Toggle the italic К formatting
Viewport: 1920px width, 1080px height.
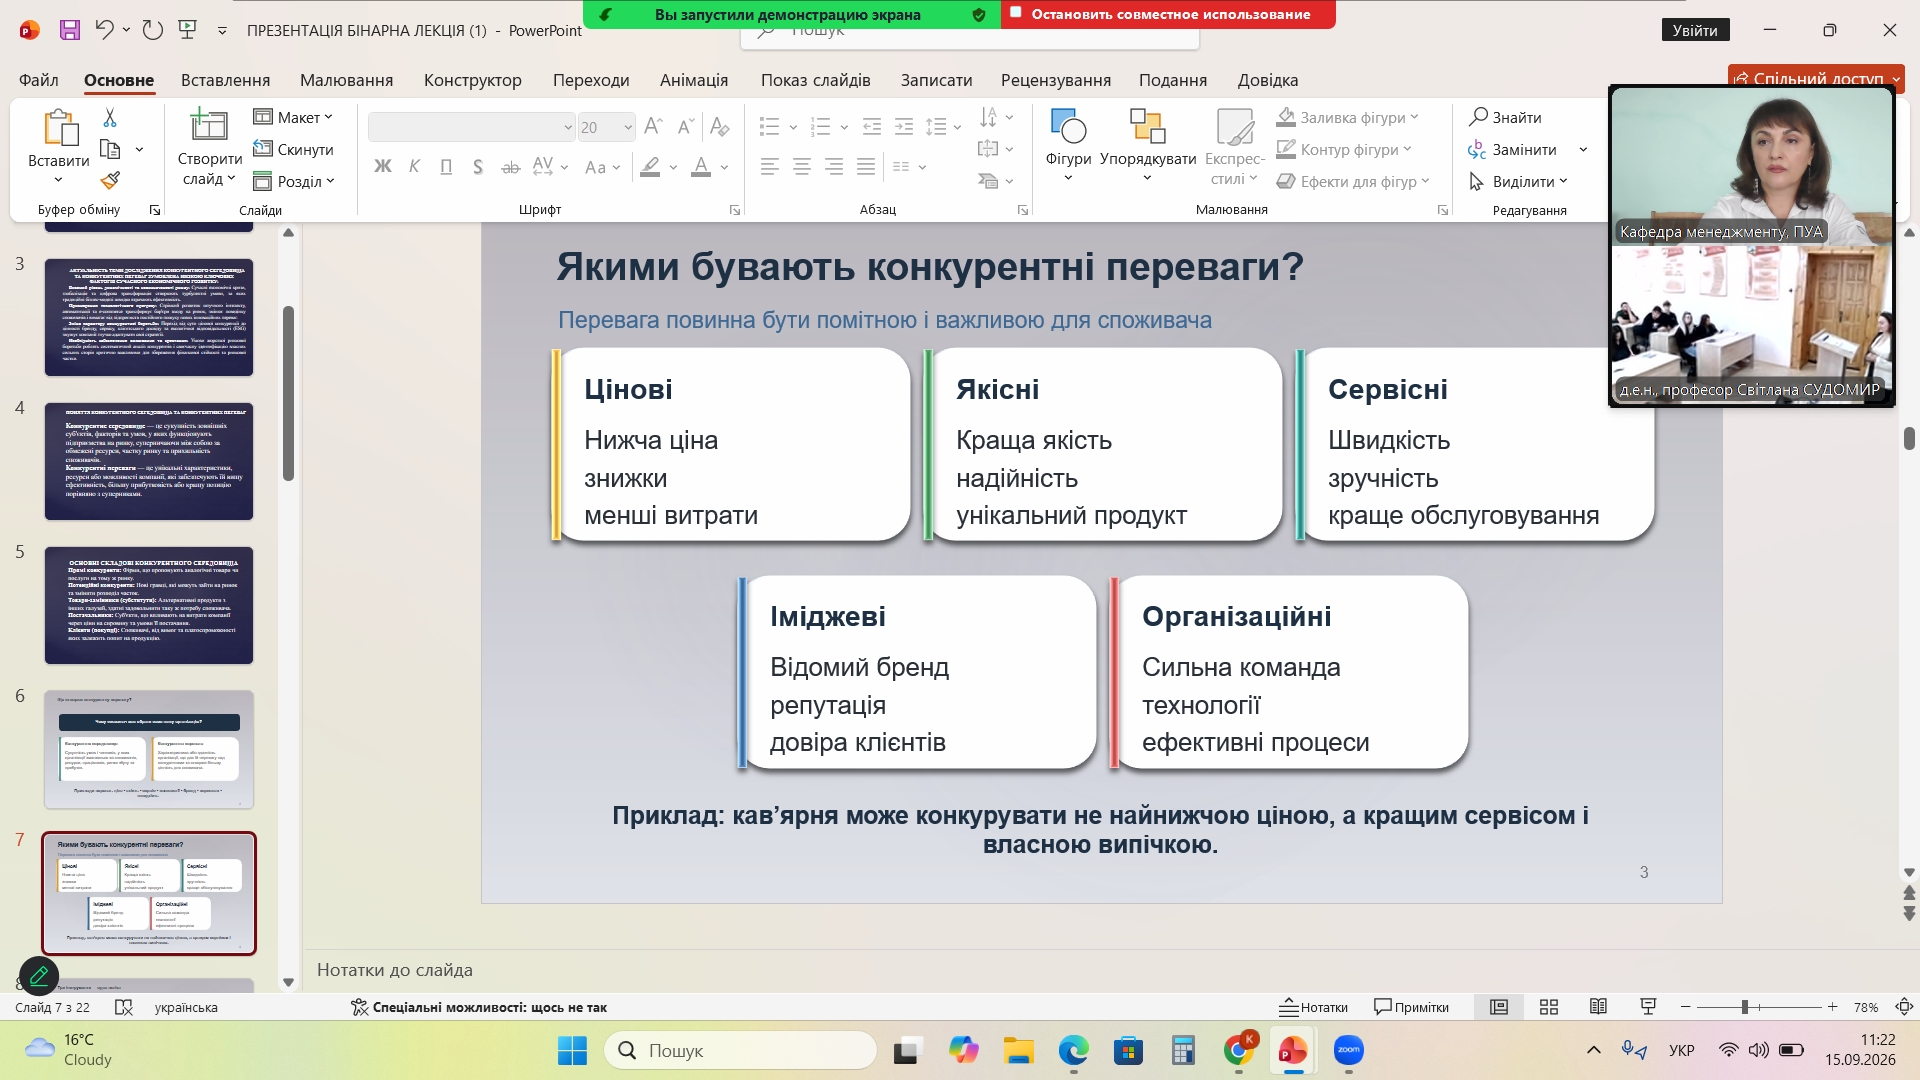pyautogui.click(x=414, y=167)
